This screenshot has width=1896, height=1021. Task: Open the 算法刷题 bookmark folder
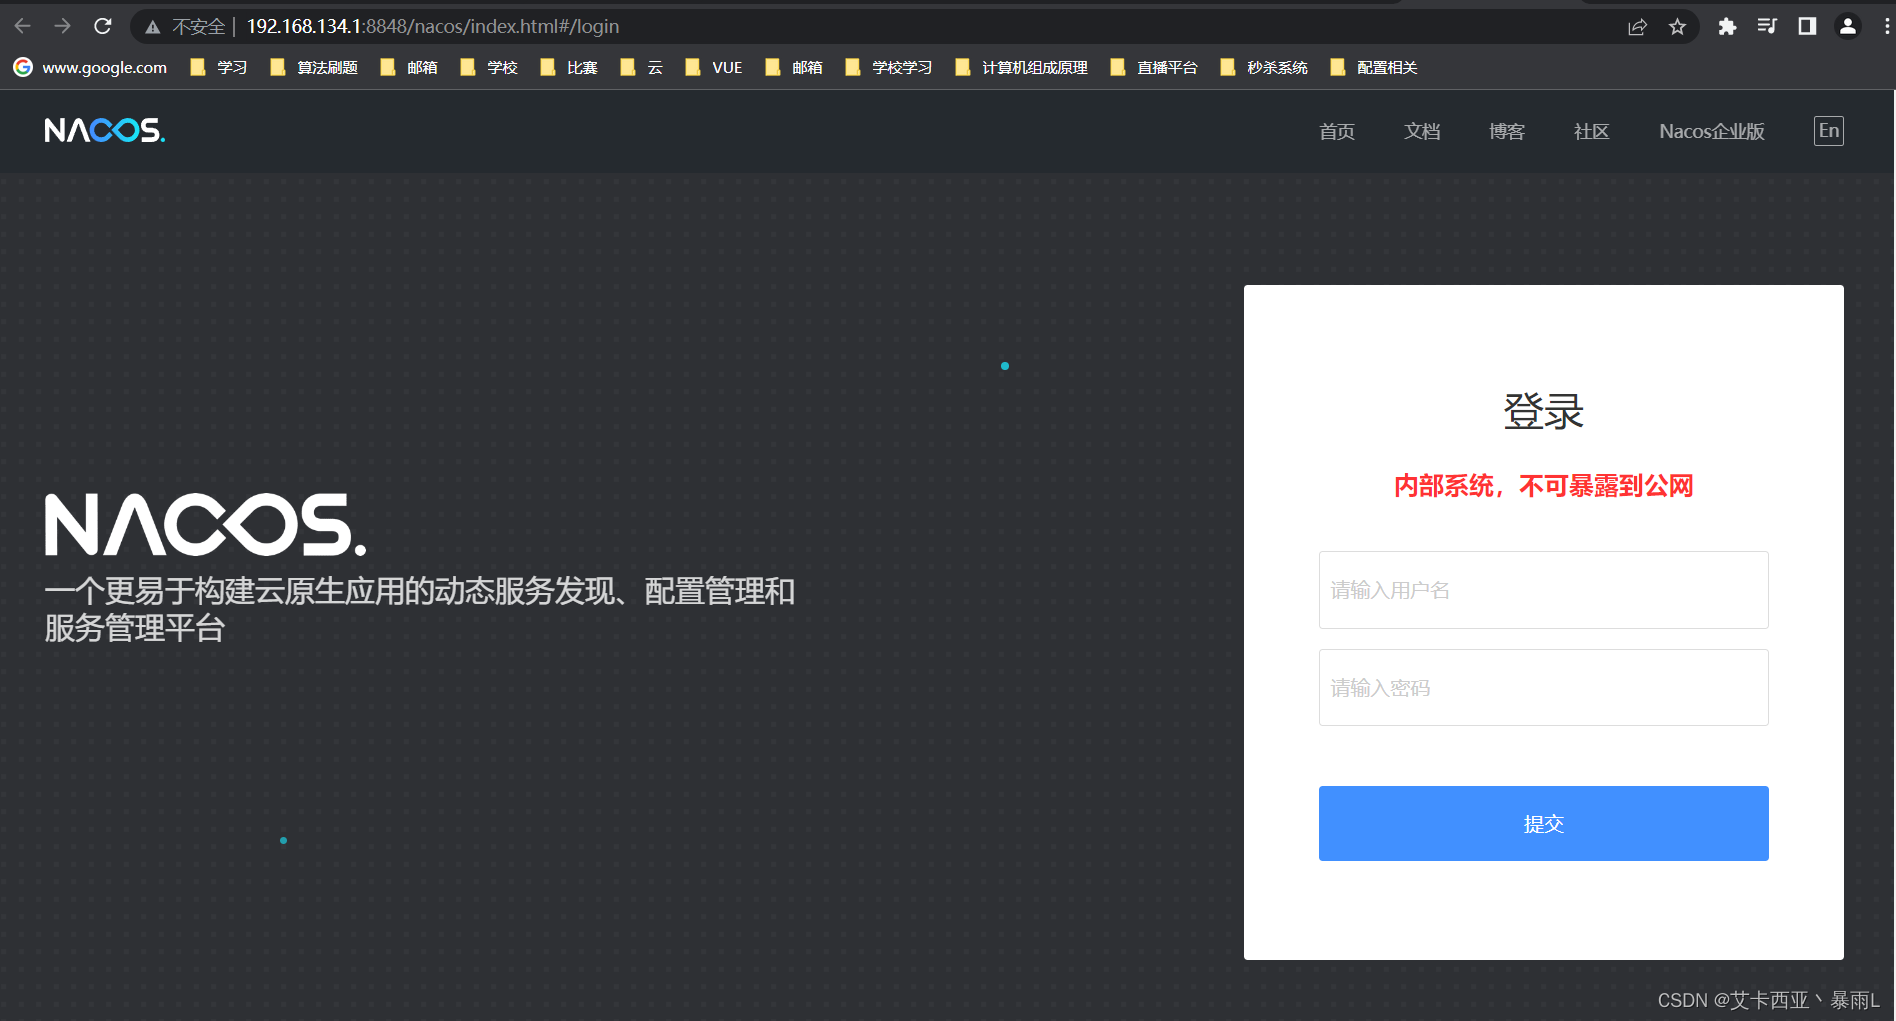pos(314,67)
